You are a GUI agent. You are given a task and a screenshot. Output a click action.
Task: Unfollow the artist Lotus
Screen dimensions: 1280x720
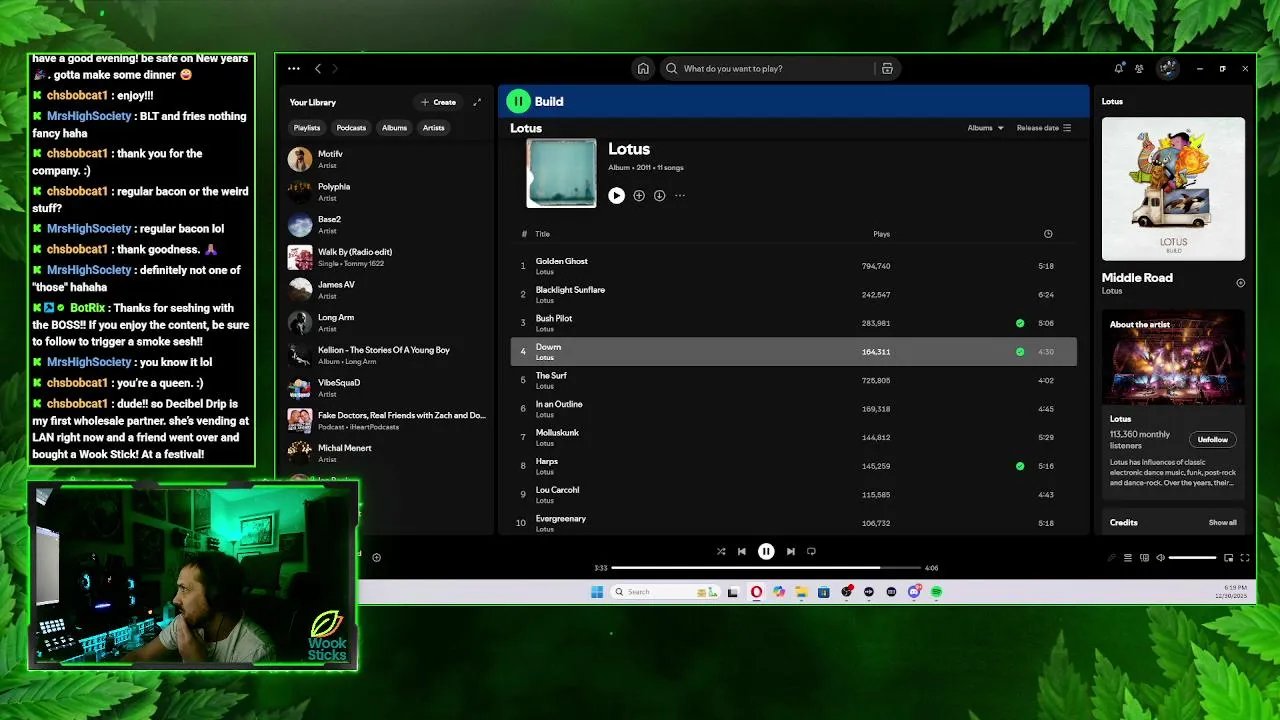[x=1213, y=440]
